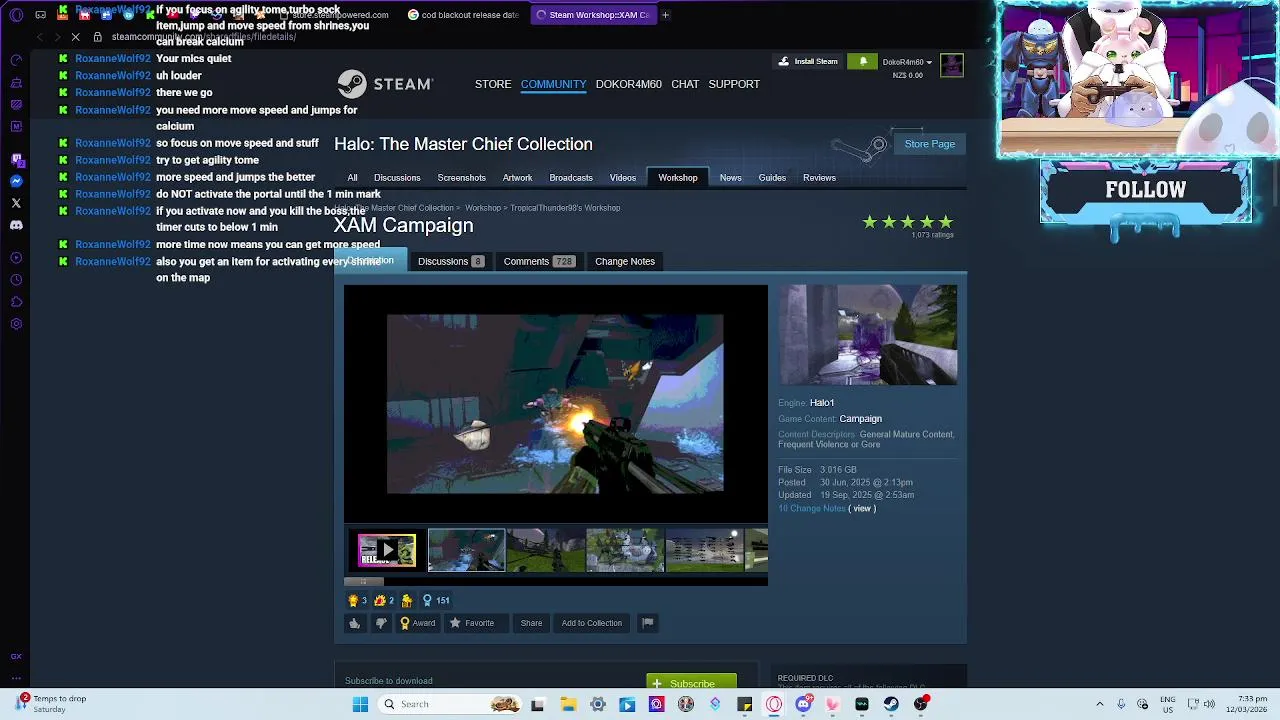1280x720 pixels.
Task: Click Add to Collection button
Action: [x=591, y=623]
